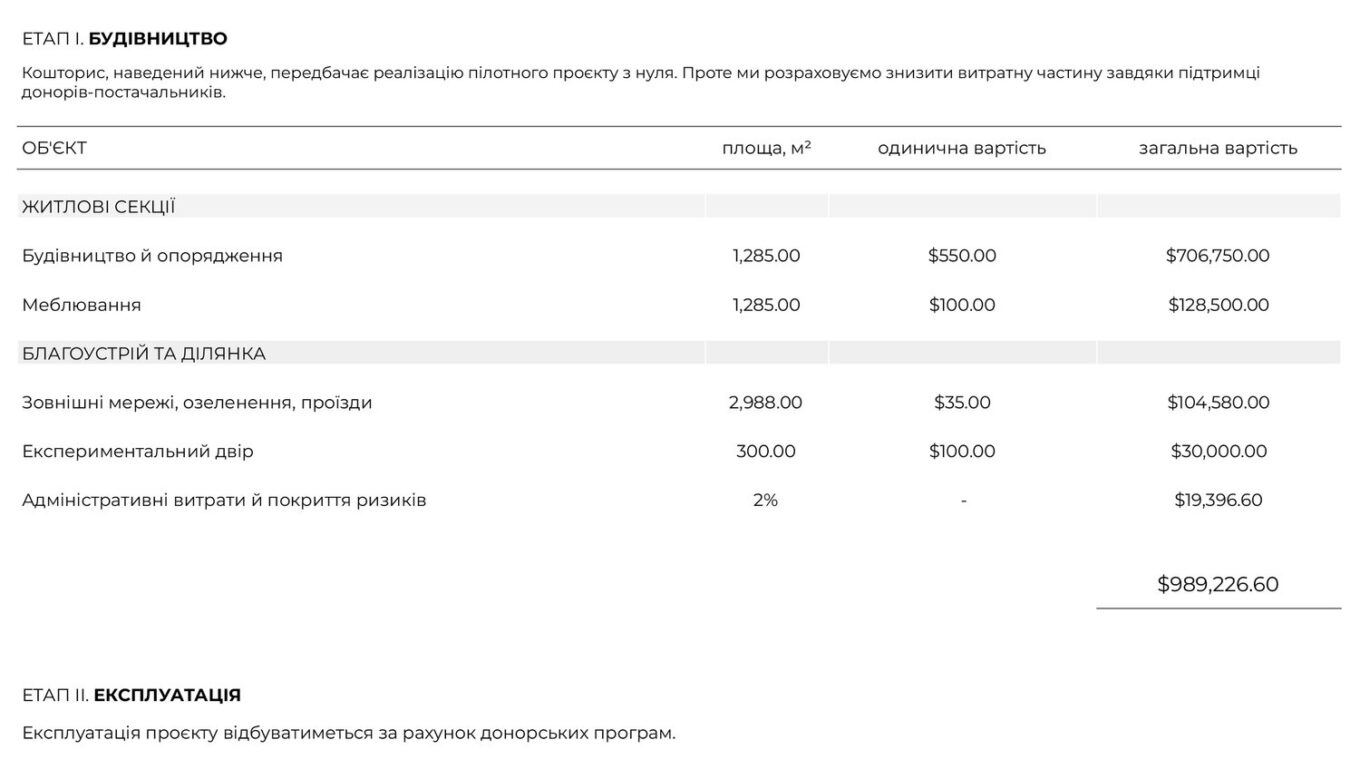The width and height of the screenshot is (1360, 769).
Task: Click Адміністративні витрати й покриття ризиків
Action: [x=224, y=500]
